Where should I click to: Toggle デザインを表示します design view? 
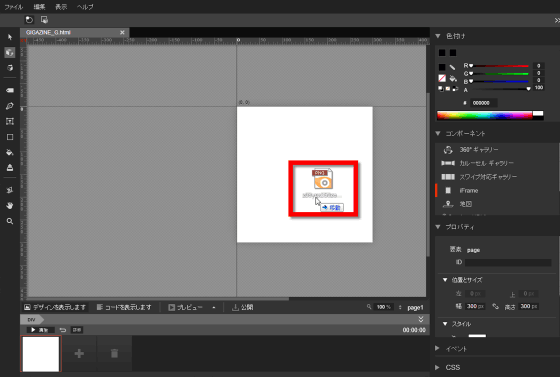tap(55, 307)
